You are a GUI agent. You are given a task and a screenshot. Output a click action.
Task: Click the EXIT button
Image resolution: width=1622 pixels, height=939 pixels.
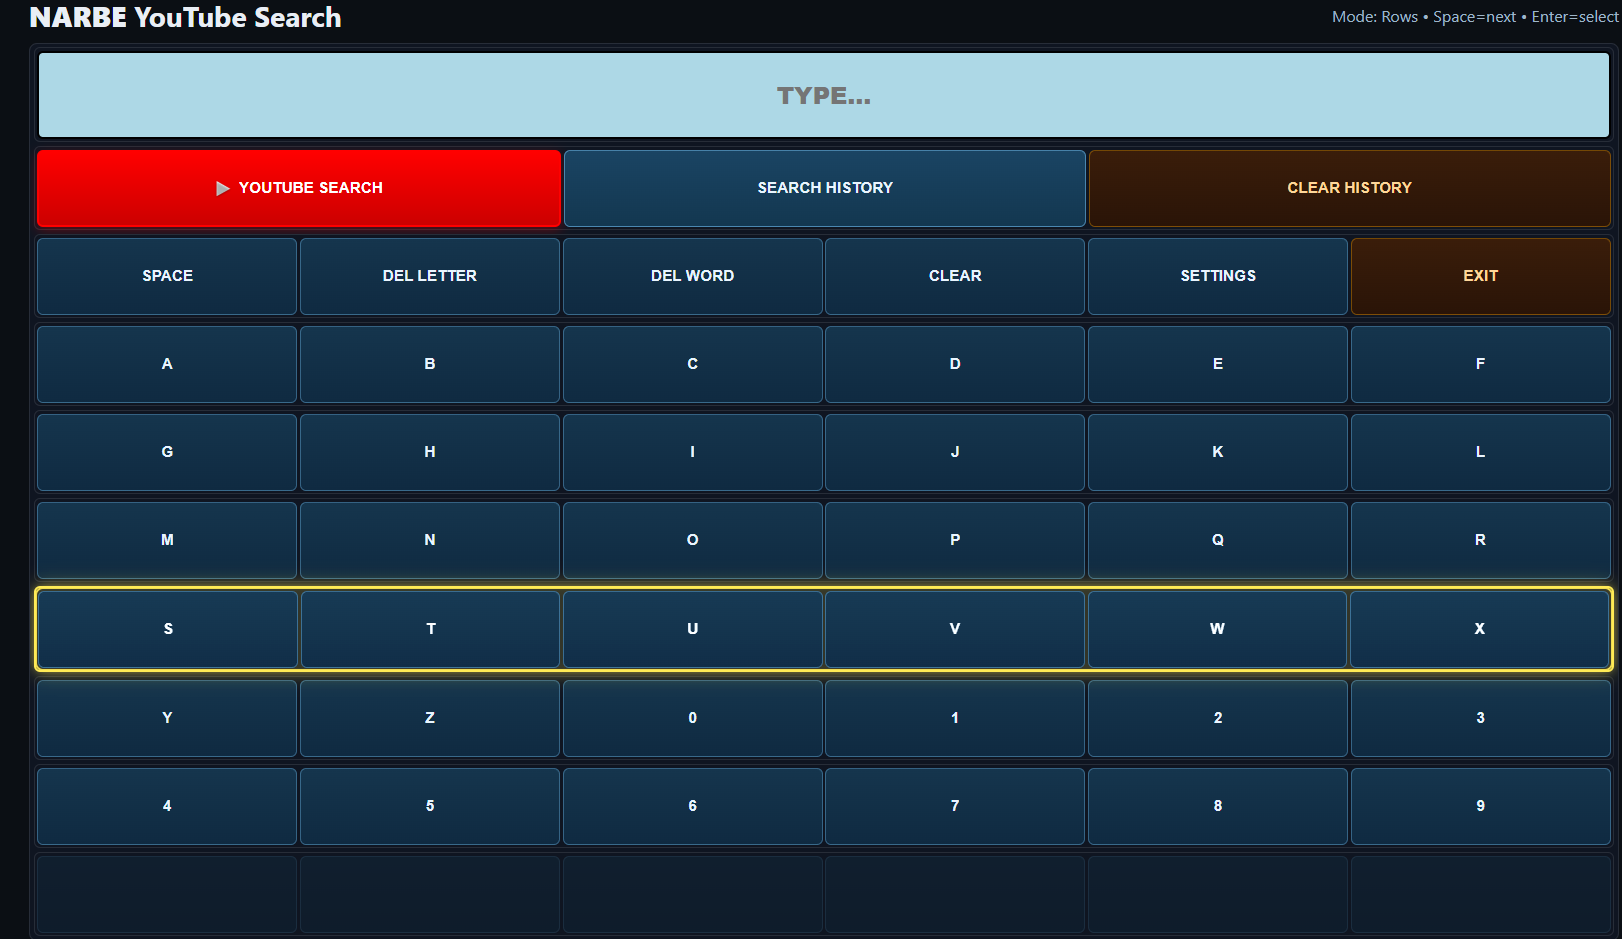tap(1480, 276)
